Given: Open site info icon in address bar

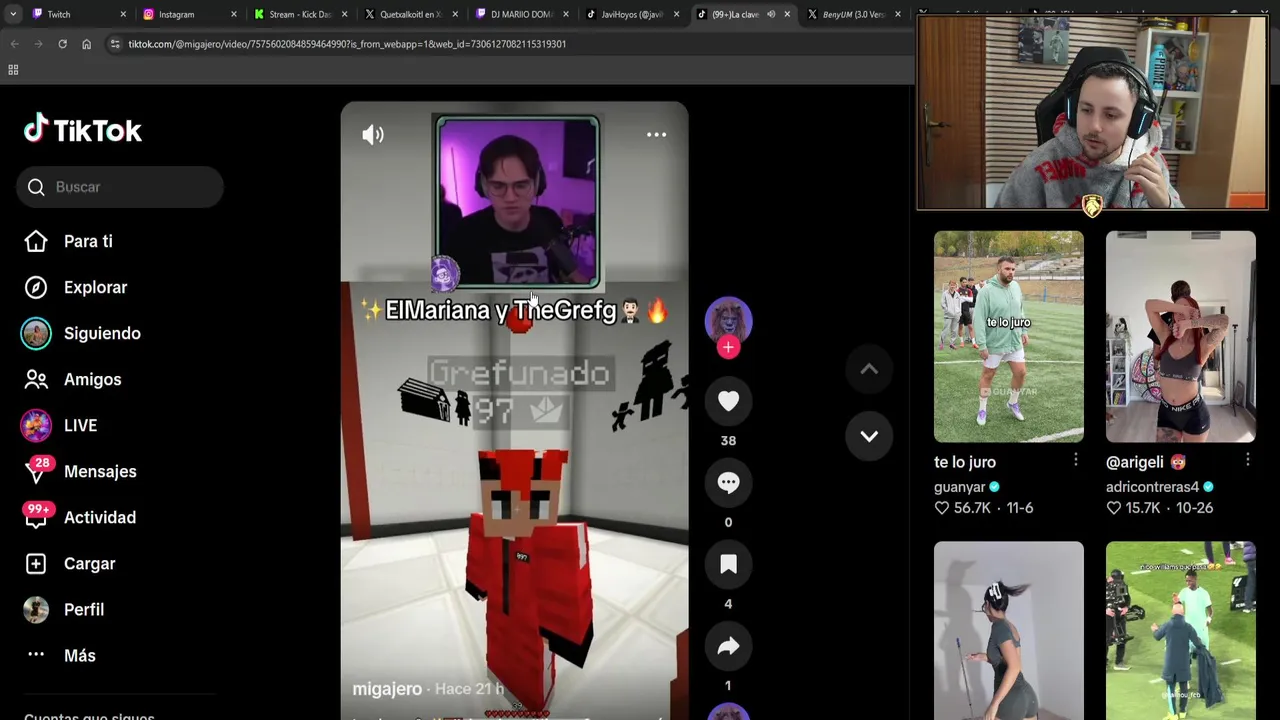Looking at the screenshot, I should [115, 44].
